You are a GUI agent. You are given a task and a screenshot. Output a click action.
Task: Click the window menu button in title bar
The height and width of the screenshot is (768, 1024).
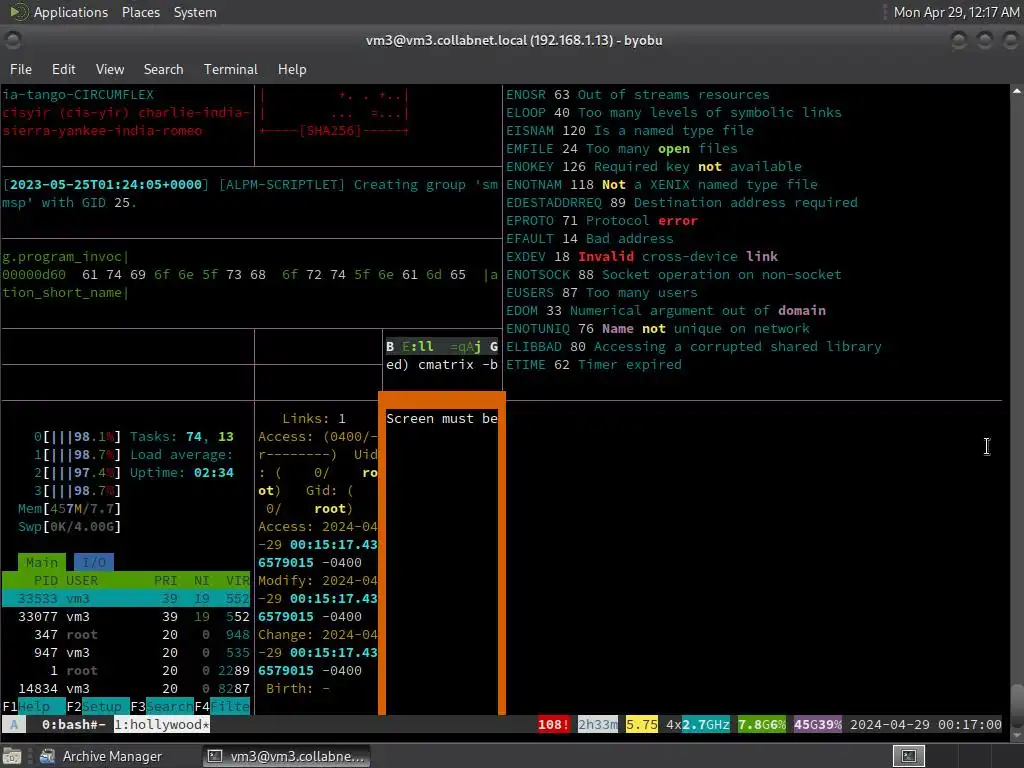pos(13,40)
